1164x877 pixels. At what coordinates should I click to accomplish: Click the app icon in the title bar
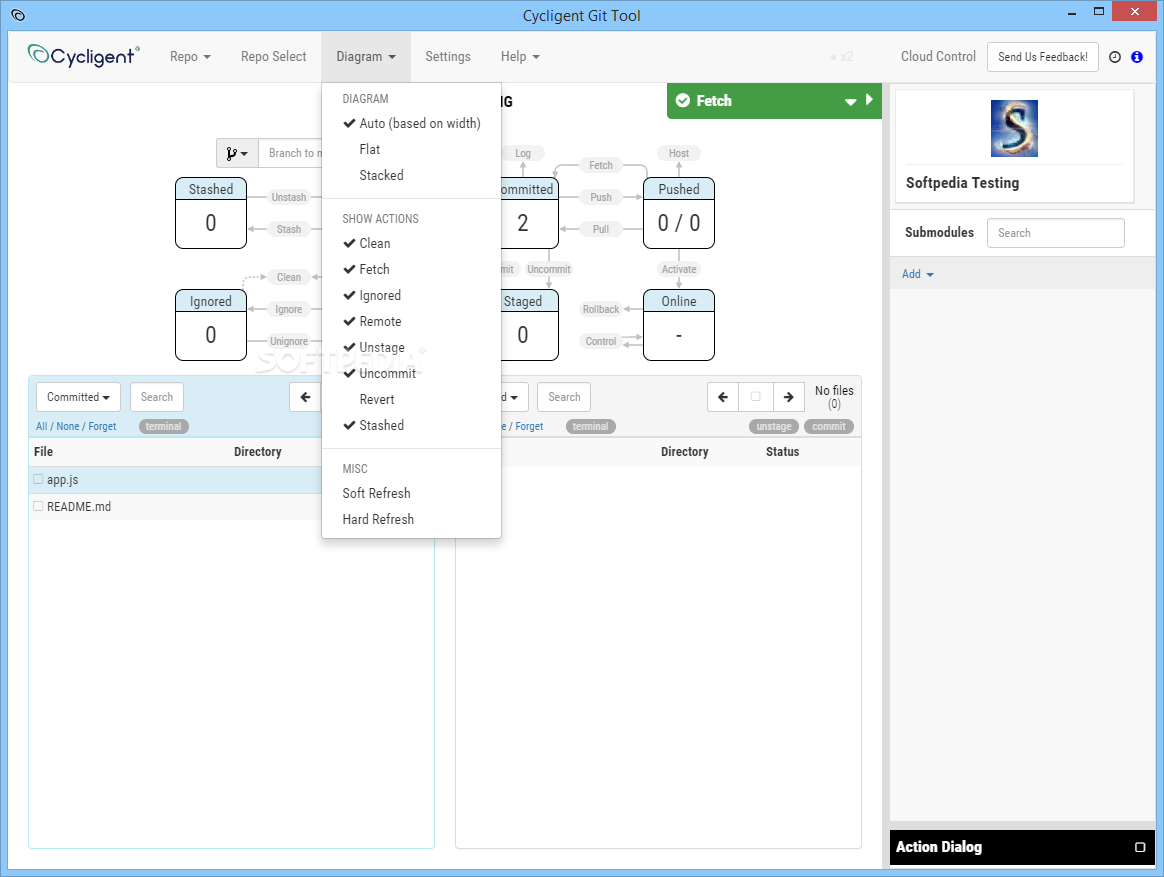tap(19, 15)
